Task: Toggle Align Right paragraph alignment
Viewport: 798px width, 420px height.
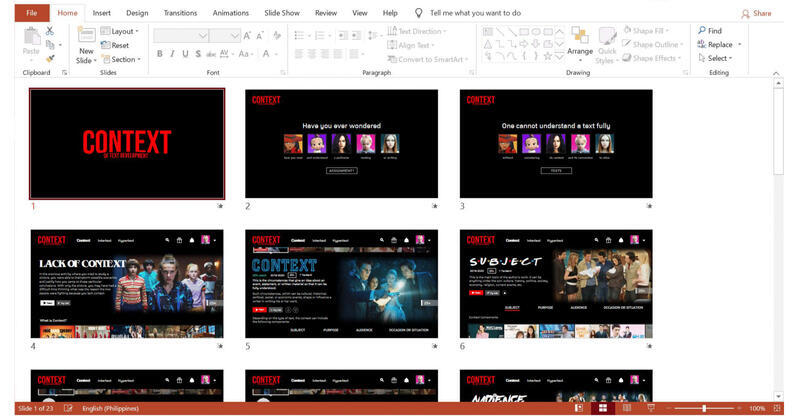Action: (x=325, y=54)
